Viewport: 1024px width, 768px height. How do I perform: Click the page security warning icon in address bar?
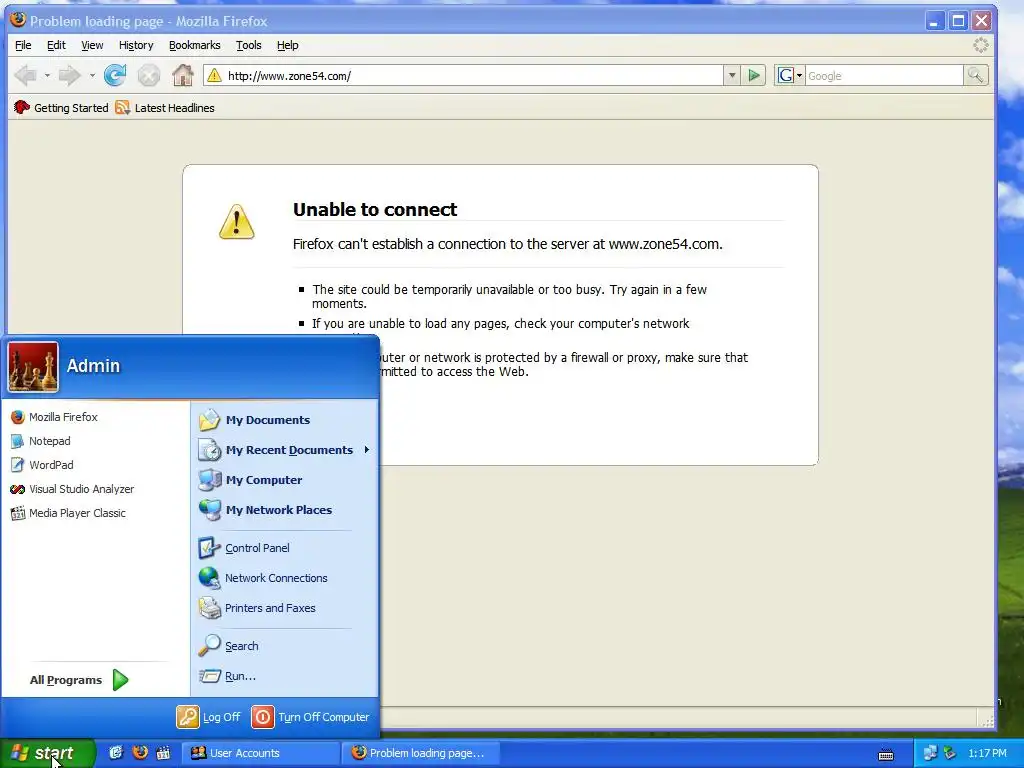(214, 76)
